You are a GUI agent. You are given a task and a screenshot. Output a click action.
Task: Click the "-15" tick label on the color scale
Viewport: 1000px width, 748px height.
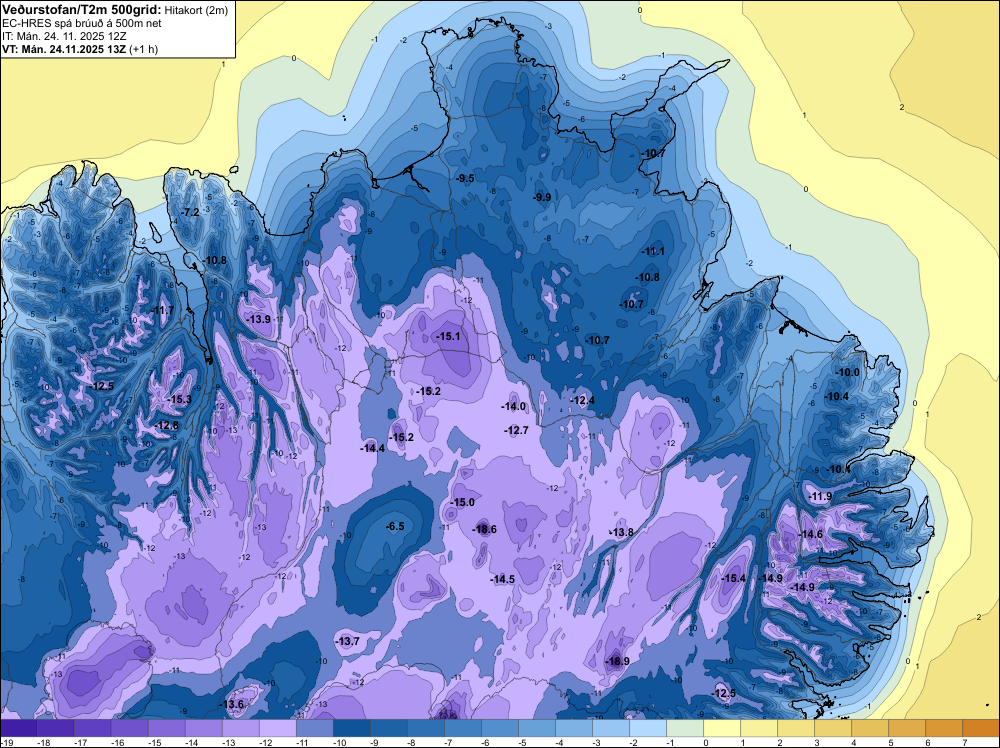pos(155,742)
